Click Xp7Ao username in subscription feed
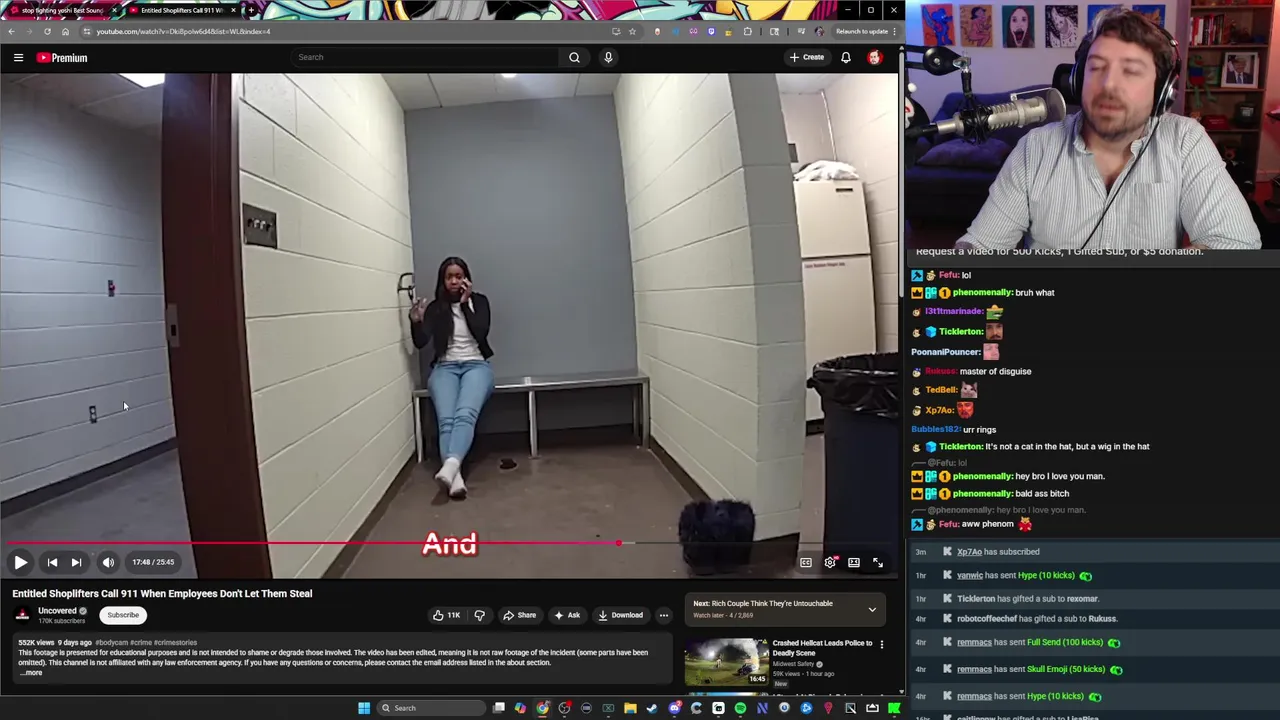The width and height of the screenshot is (1280, 720). pos(969,552)
